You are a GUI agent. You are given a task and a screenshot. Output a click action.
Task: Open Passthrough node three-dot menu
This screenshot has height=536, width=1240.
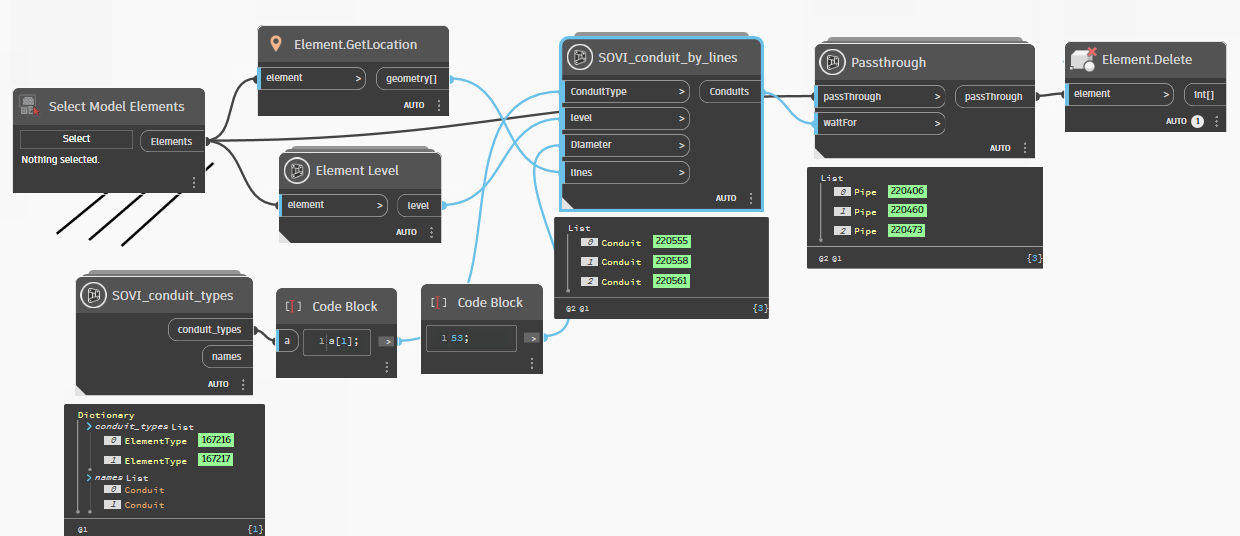(1024, 148)
